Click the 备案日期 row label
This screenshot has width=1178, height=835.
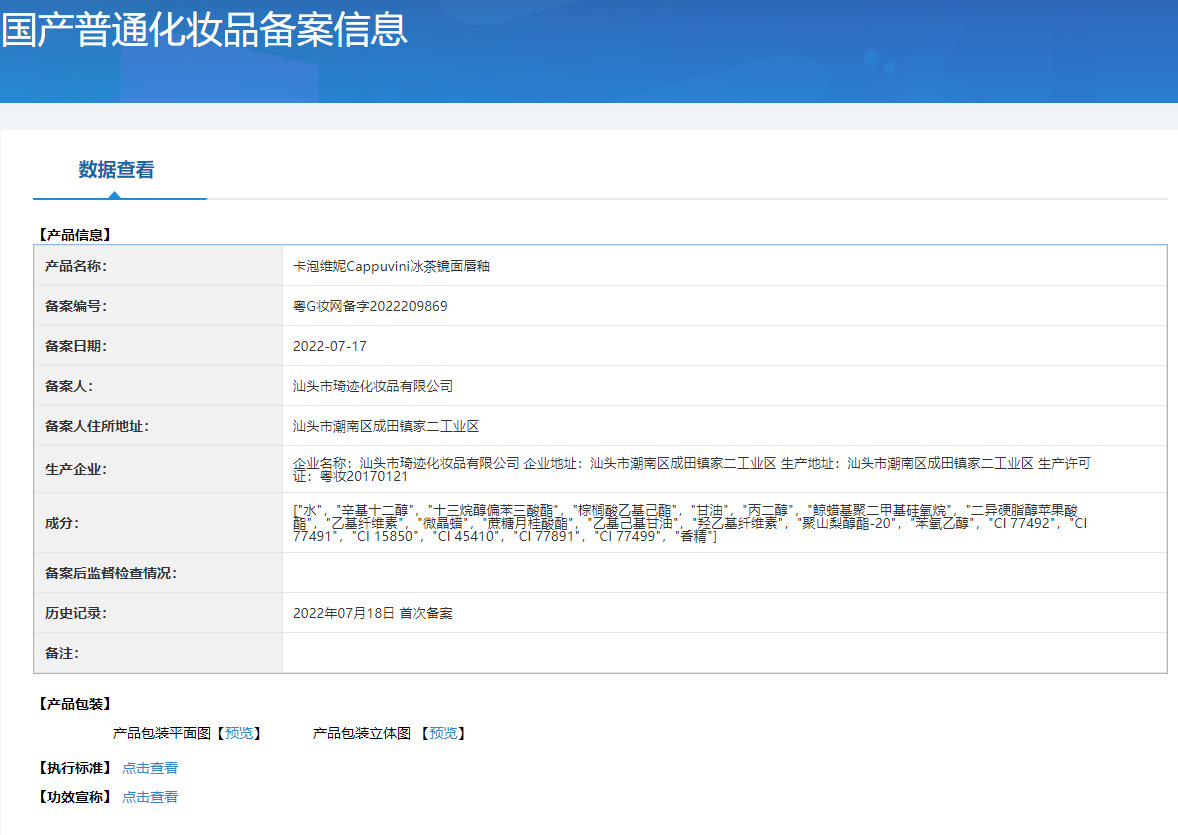pyautogui.click(x=76, y=346)
